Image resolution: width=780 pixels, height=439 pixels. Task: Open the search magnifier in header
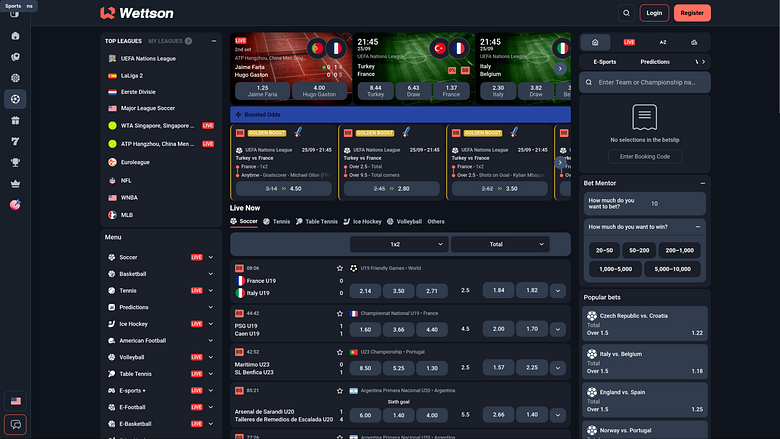tap(626, 13)
